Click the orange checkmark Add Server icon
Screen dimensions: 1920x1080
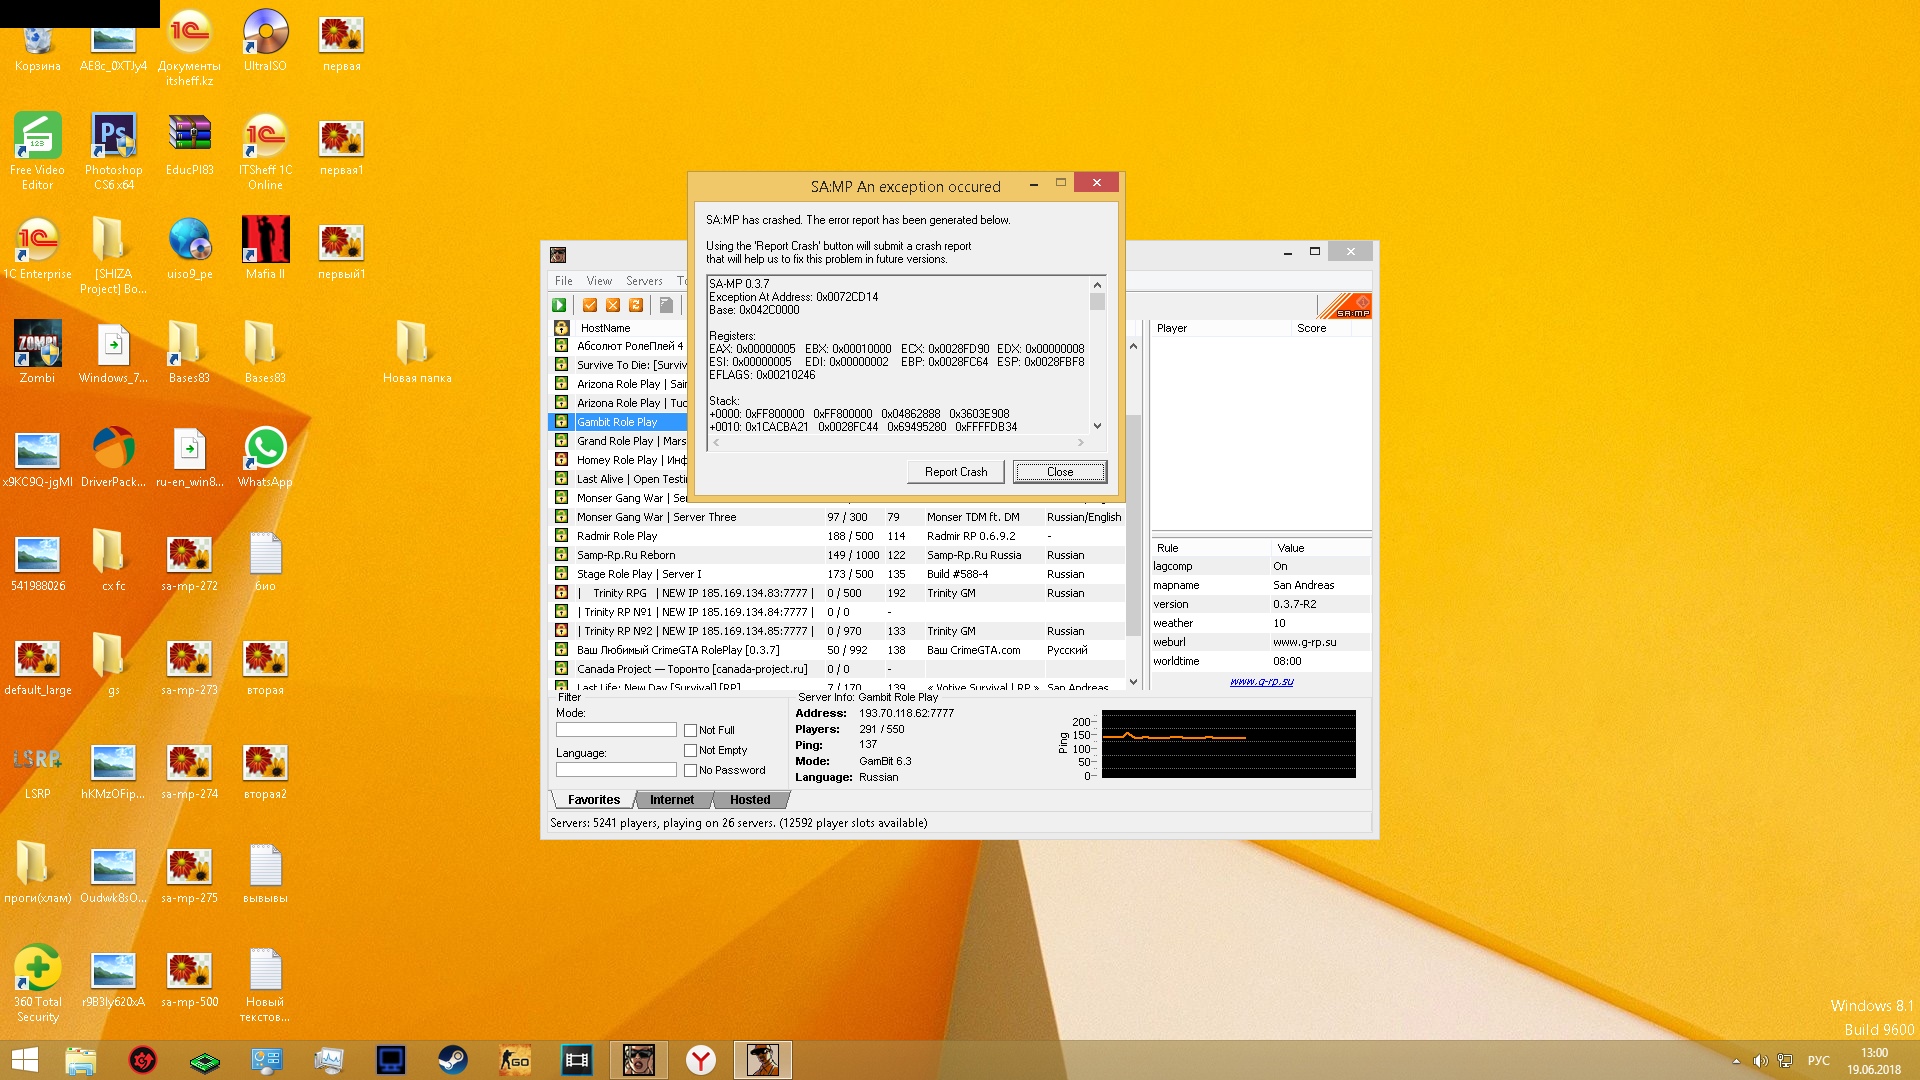(590, 305)
